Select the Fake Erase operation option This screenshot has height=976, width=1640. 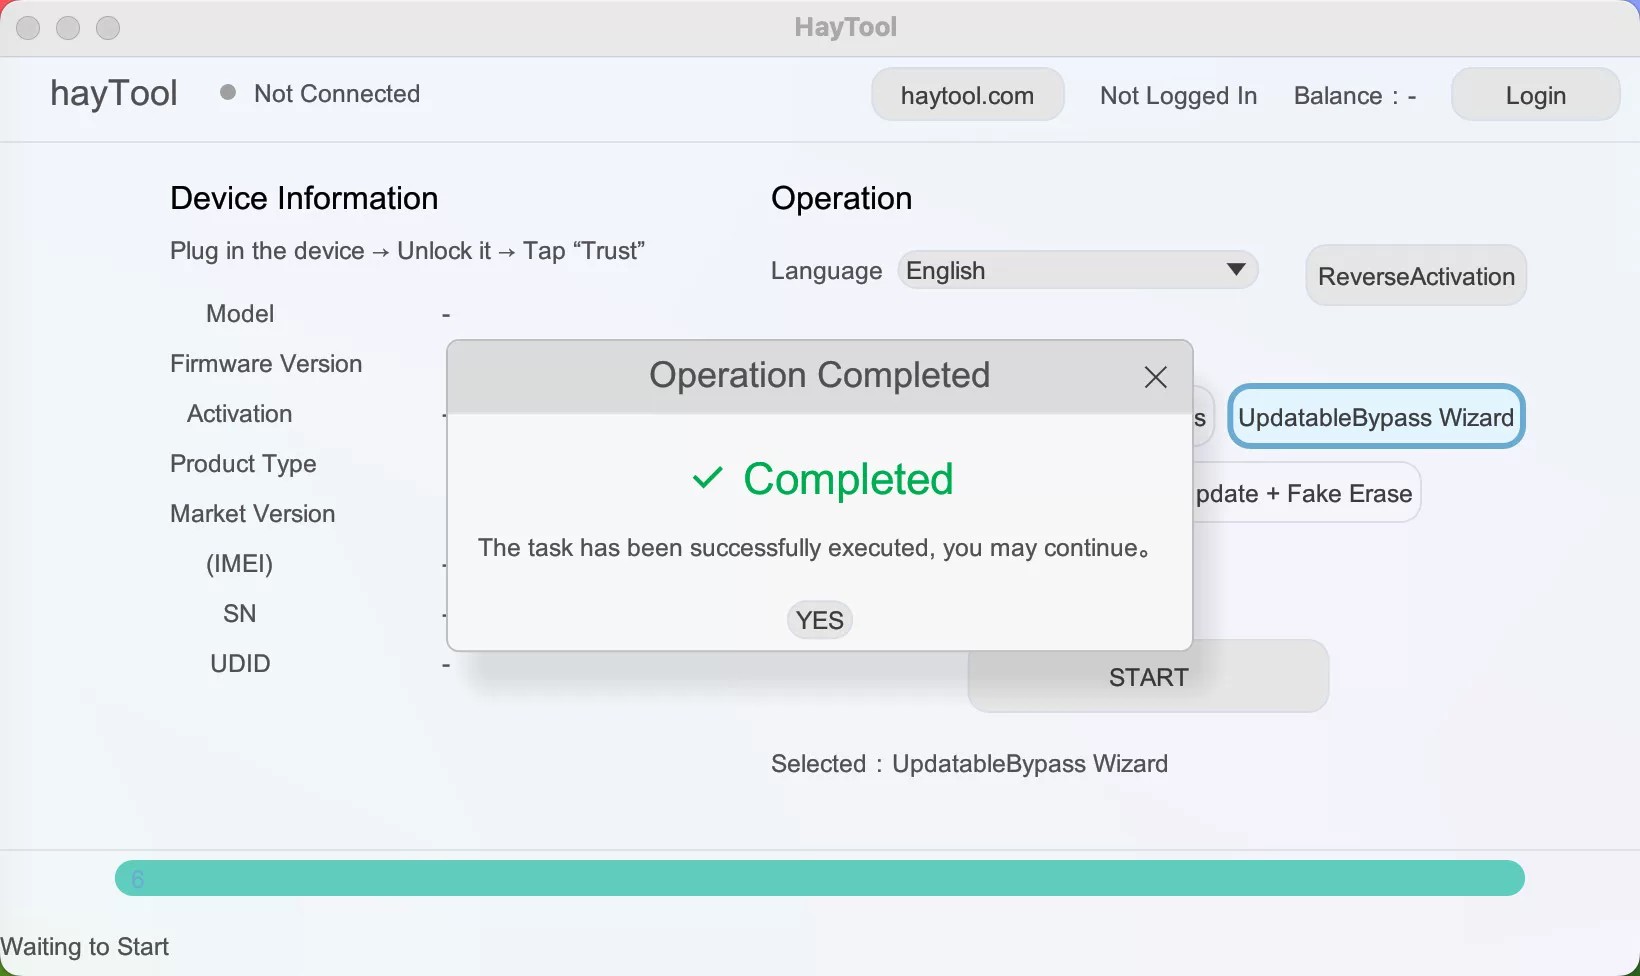(1306, 493)
